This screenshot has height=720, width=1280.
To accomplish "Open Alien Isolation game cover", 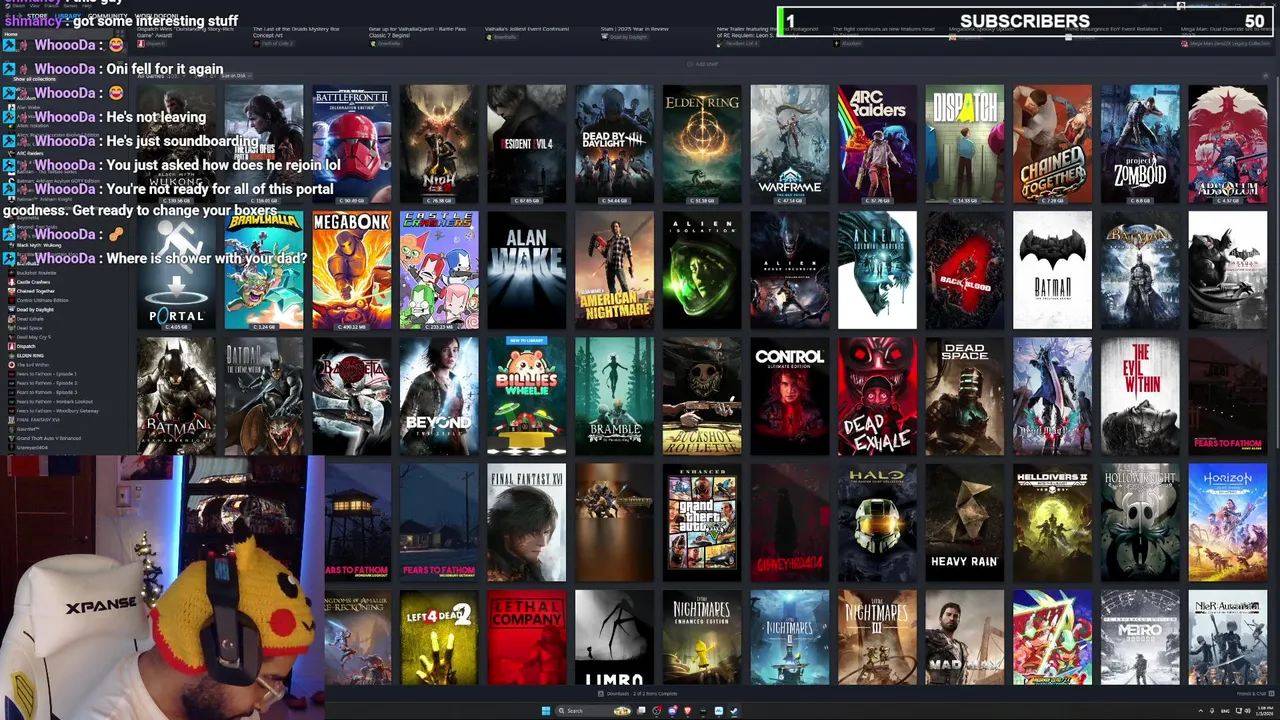I will pyautogui.click(x=702, y=270).
